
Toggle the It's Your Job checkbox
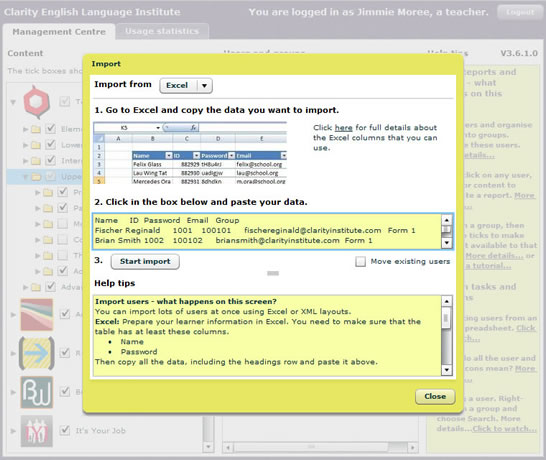[65, 430]
